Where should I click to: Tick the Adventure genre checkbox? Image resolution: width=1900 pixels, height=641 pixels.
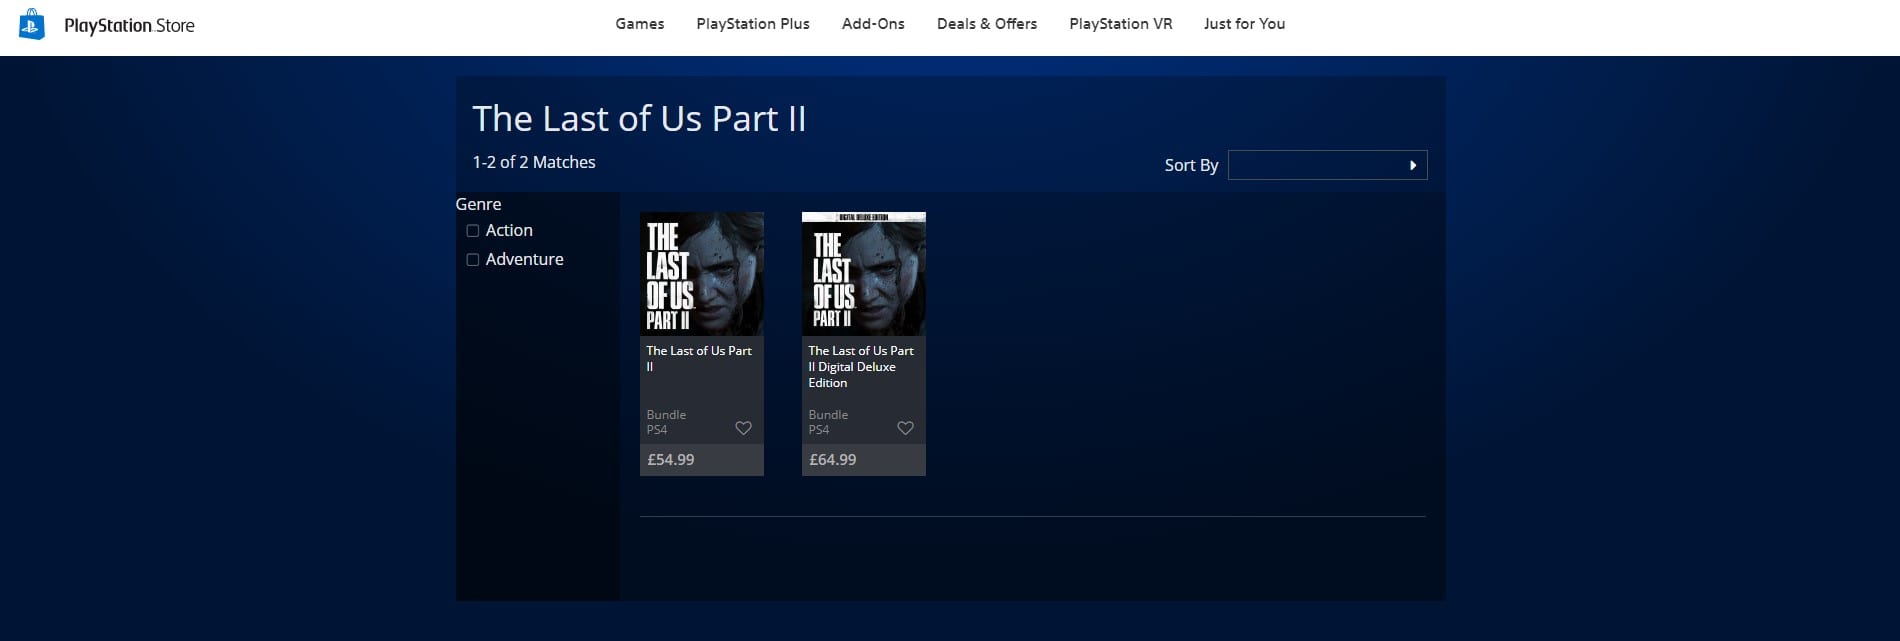[473, 260]
